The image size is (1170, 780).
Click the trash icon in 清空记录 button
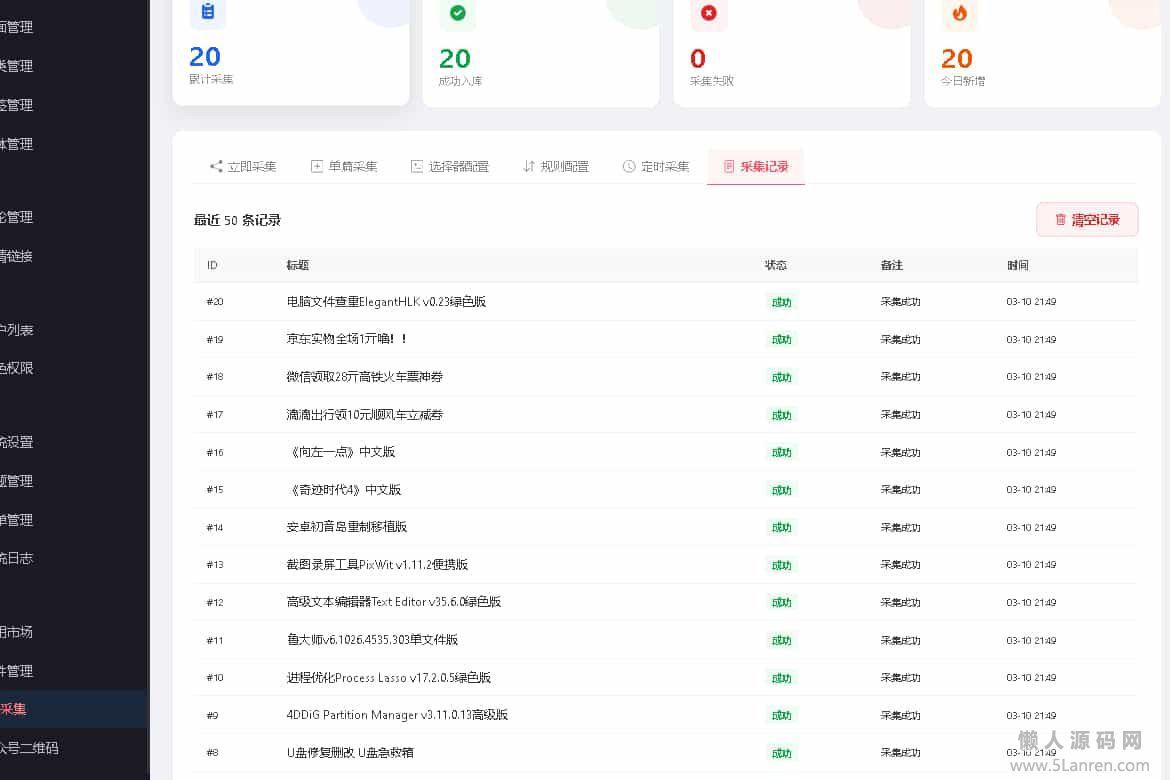pyautogui.click(x=1061, y=220)
